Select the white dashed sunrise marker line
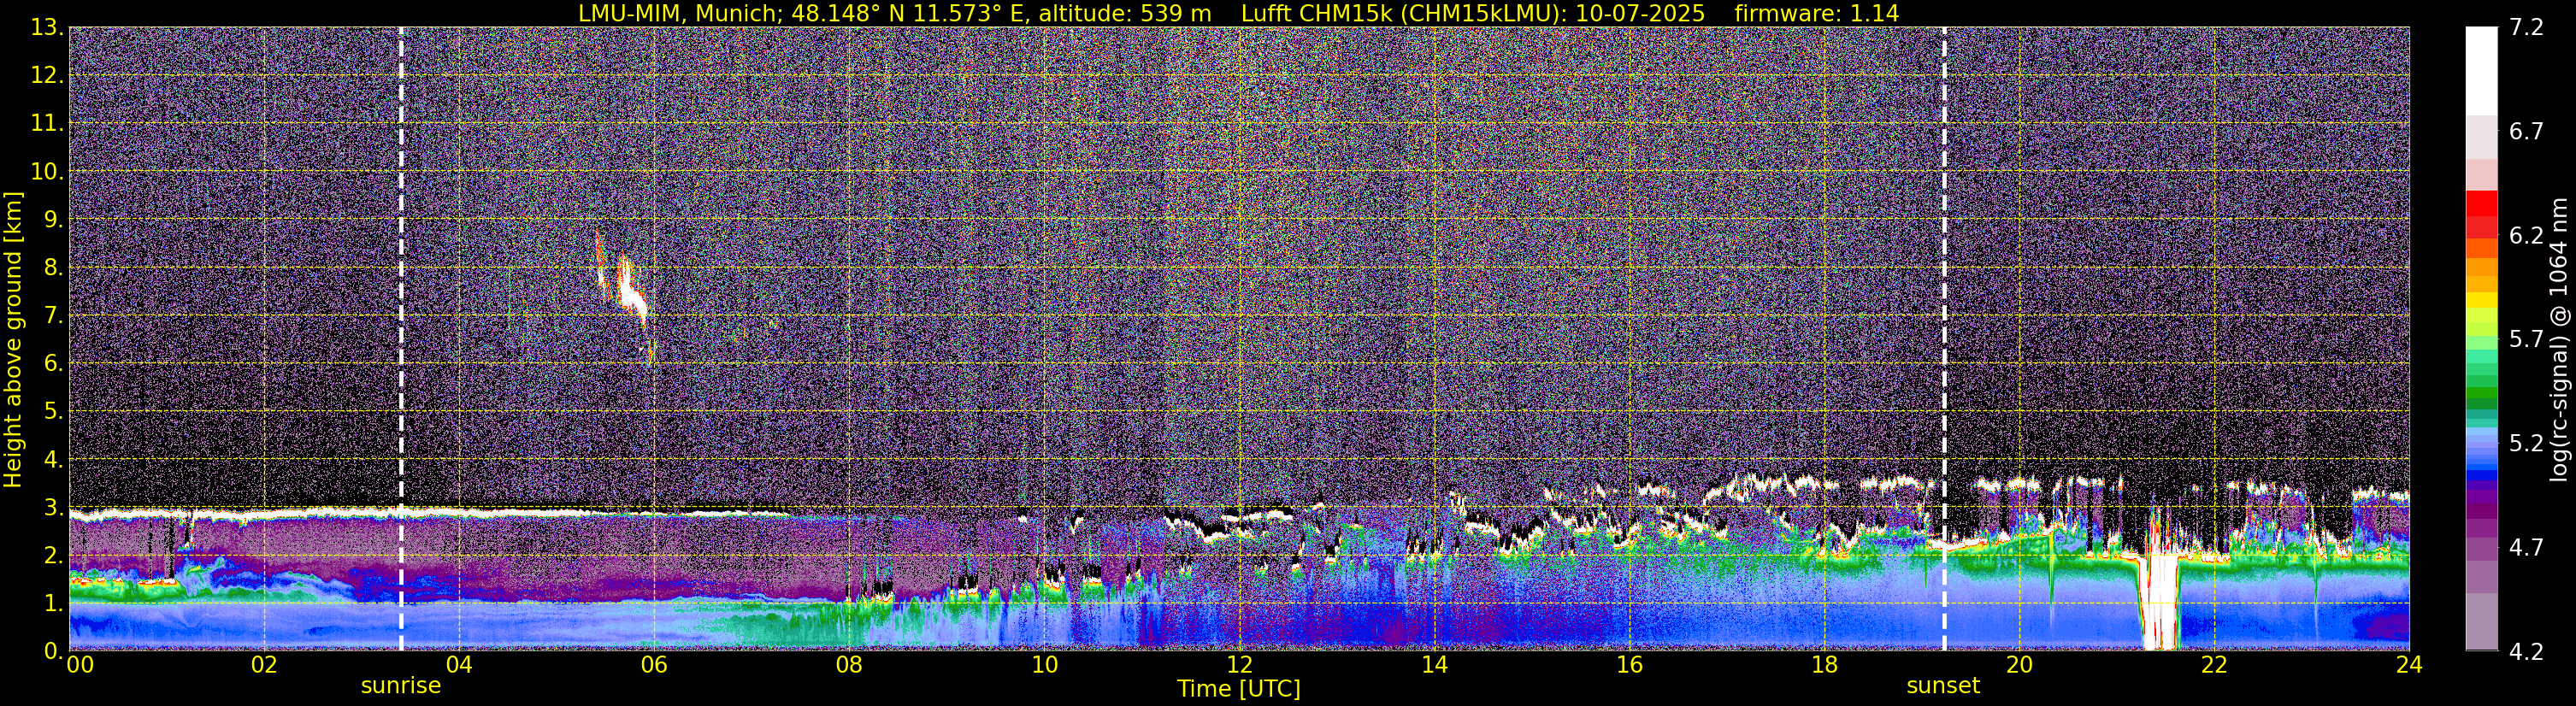The height and width of the screenshot is (706, 2576). [x=401, y=339]
